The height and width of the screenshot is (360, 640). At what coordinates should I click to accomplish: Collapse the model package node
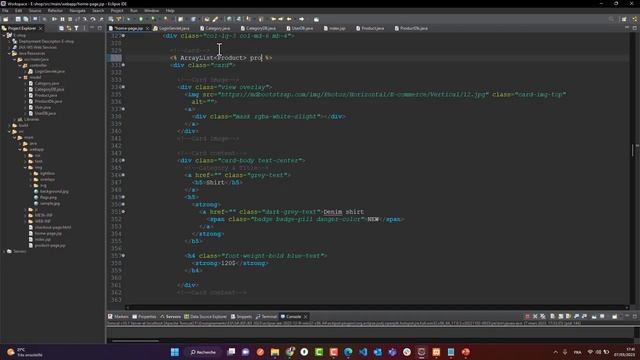click(20, 77)
